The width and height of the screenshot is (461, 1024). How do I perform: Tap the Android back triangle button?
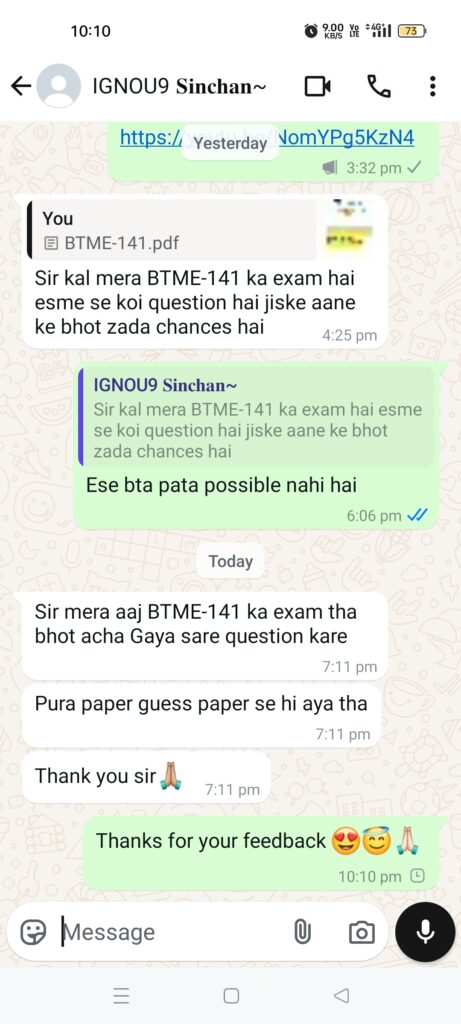341,995
